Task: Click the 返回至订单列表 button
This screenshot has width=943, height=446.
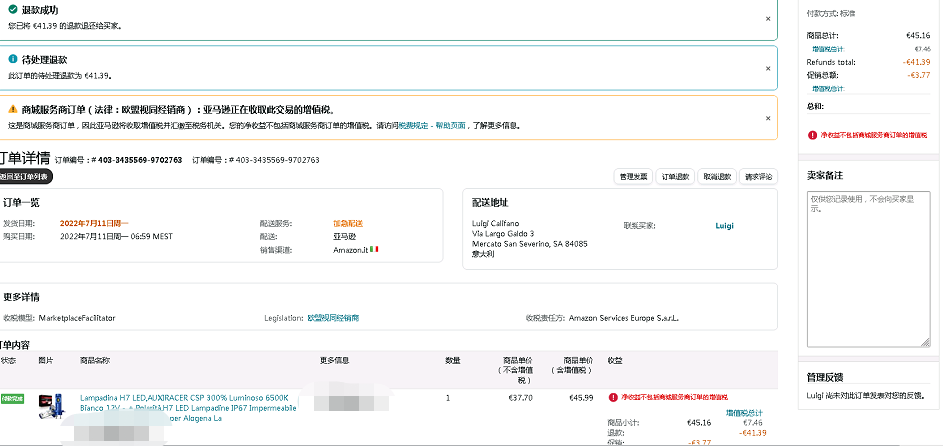Action: [x=24, y=176]
